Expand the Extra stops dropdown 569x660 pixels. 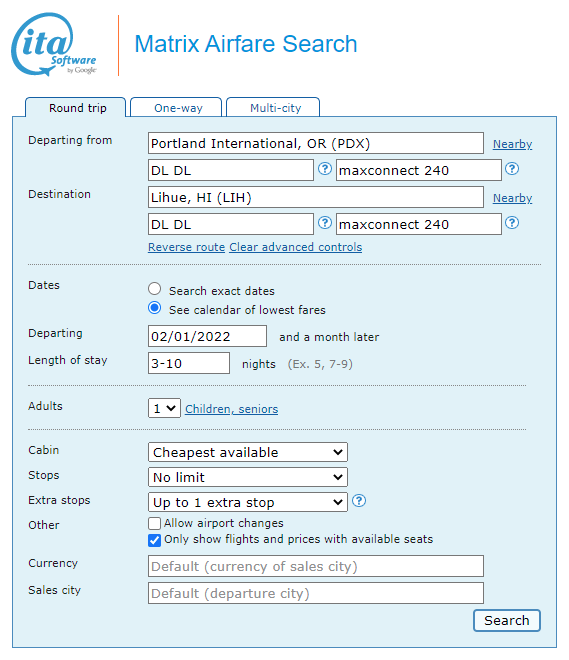coord(247,502)
